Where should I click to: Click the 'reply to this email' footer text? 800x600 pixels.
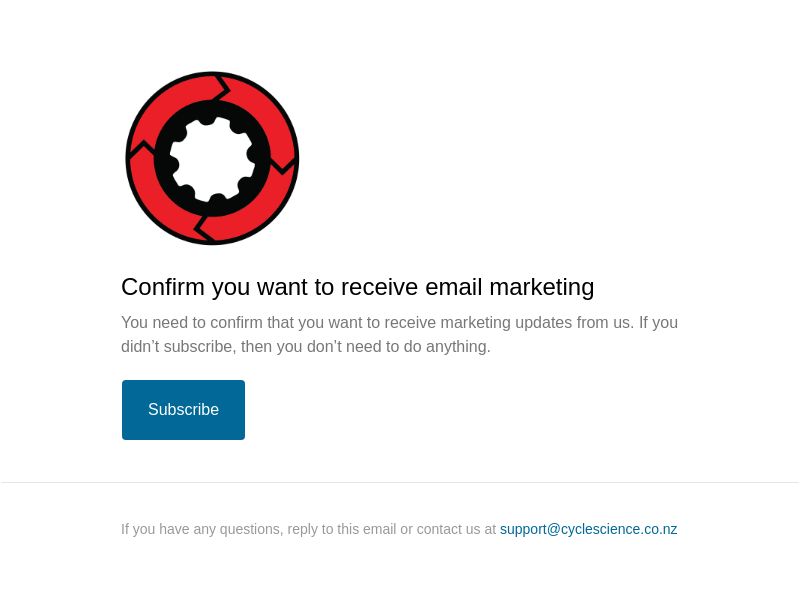pos(342,529)
